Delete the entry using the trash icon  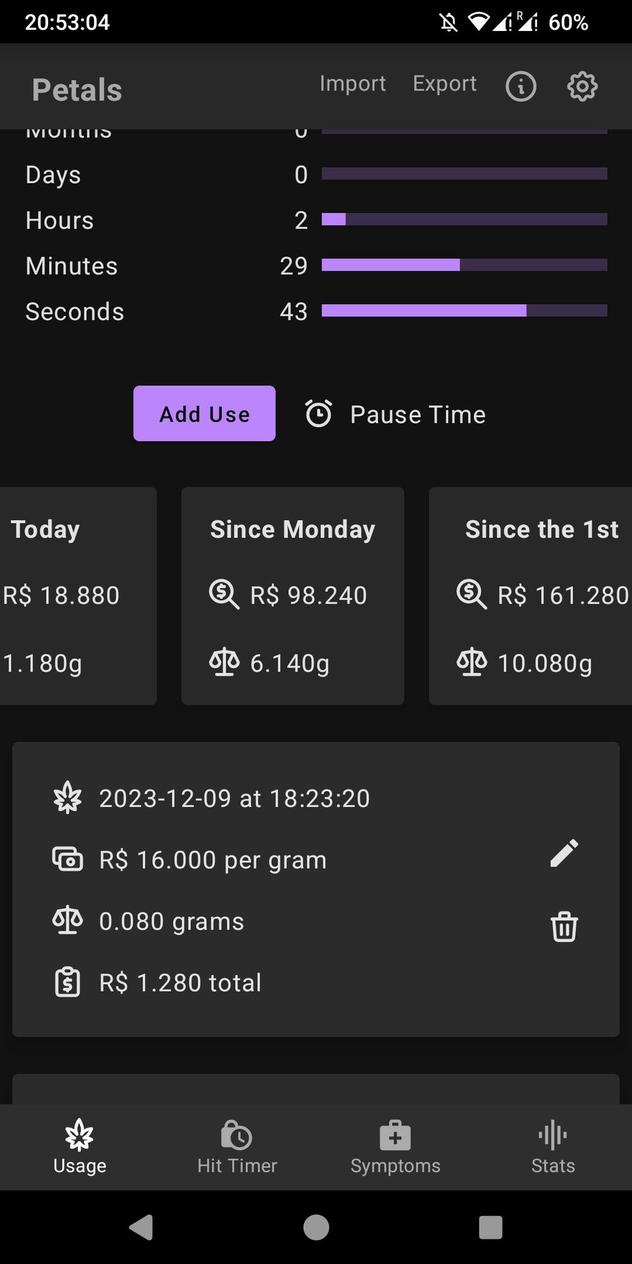tap(564, 927)
